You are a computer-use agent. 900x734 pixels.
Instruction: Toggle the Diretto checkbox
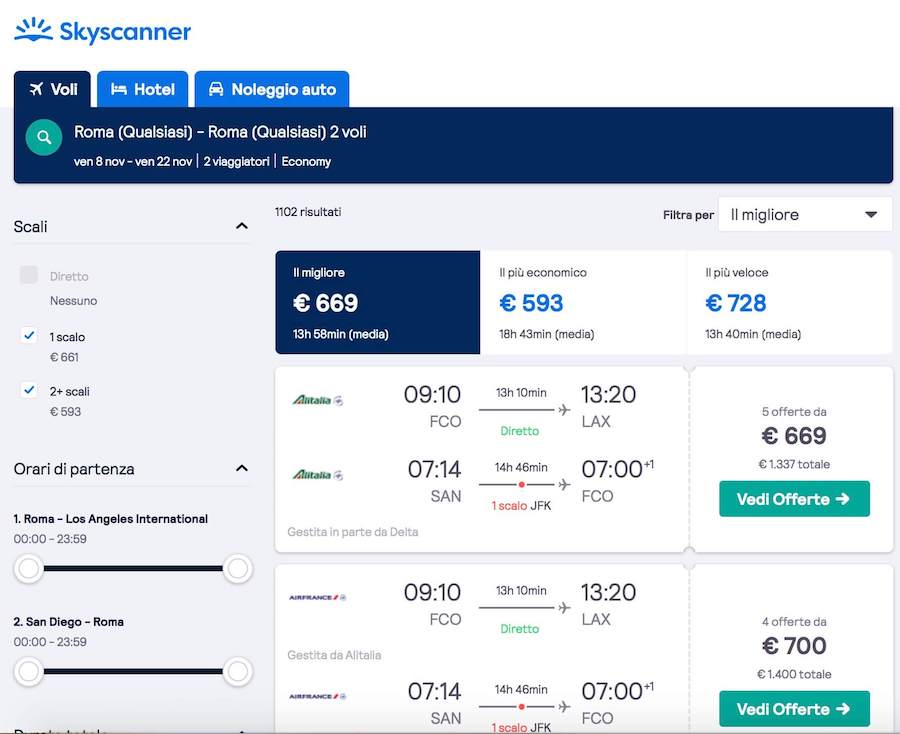pos(29,275)
